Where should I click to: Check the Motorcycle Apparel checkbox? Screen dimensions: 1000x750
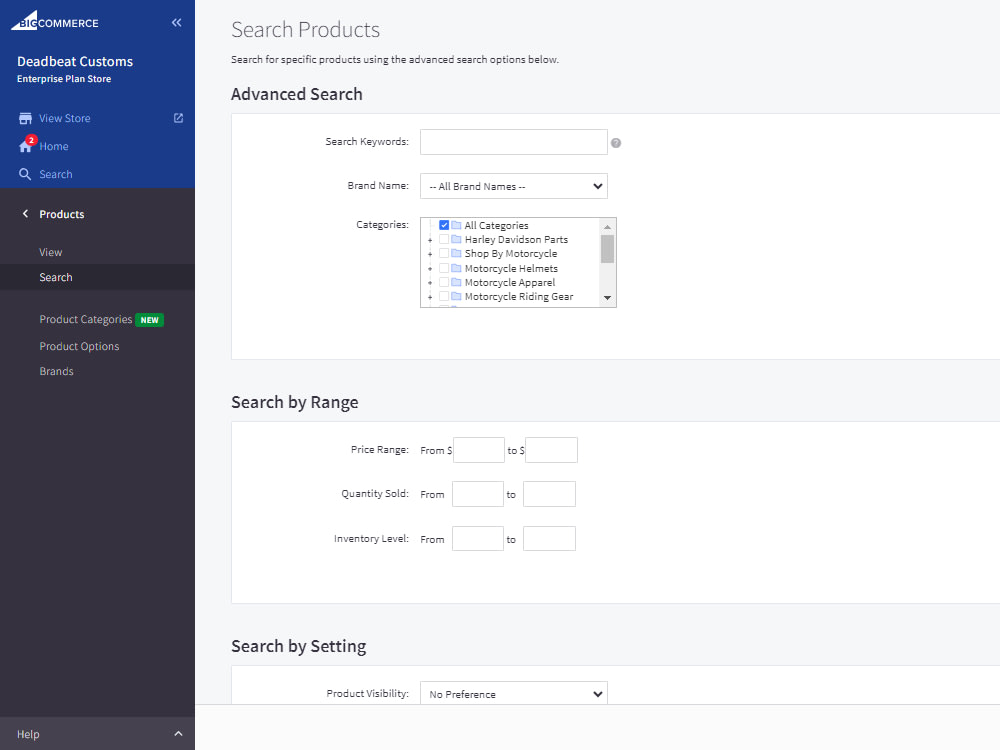tap(444, 282)
